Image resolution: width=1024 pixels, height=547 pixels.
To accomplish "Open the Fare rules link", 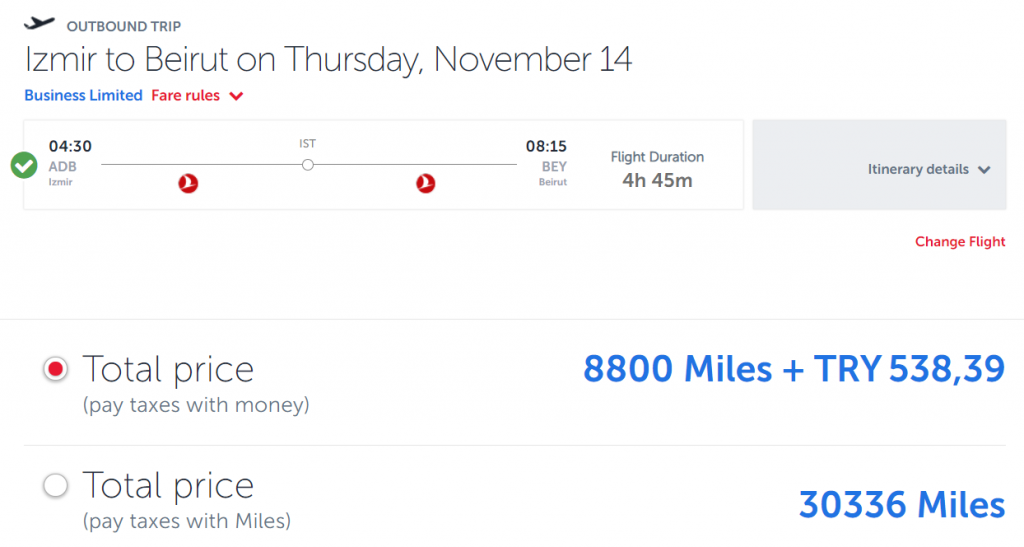I will (185, 95).
